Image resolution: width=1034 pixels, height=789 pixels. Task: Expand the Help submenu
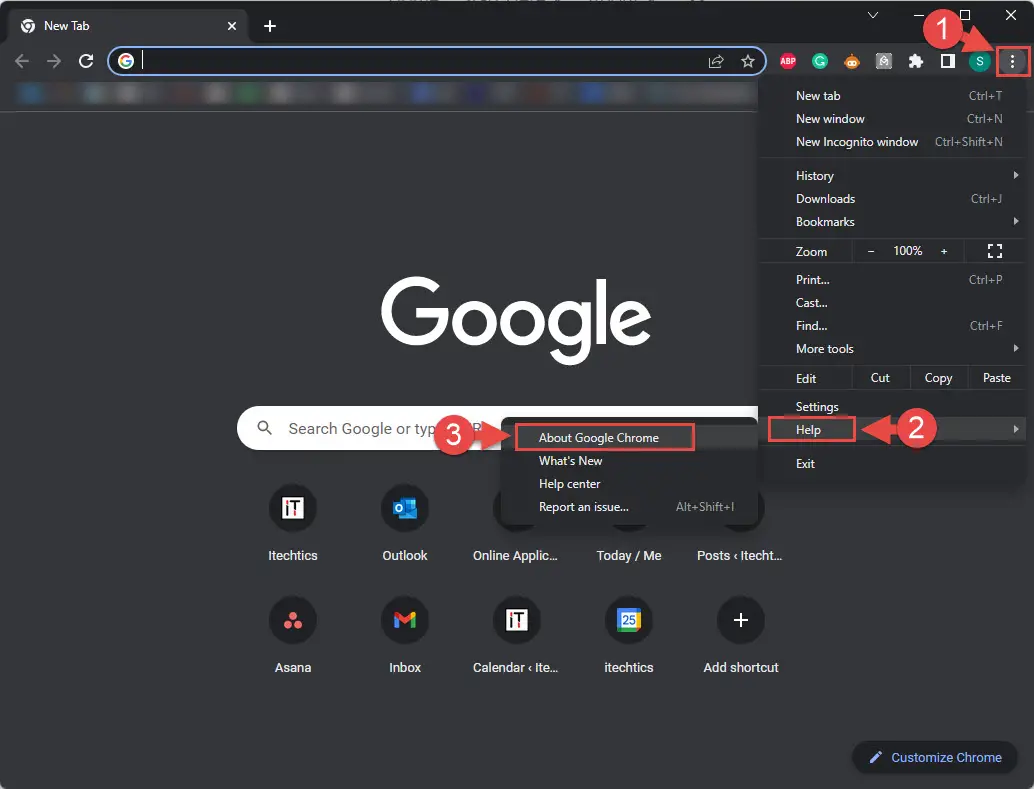[x=892, y=429]
